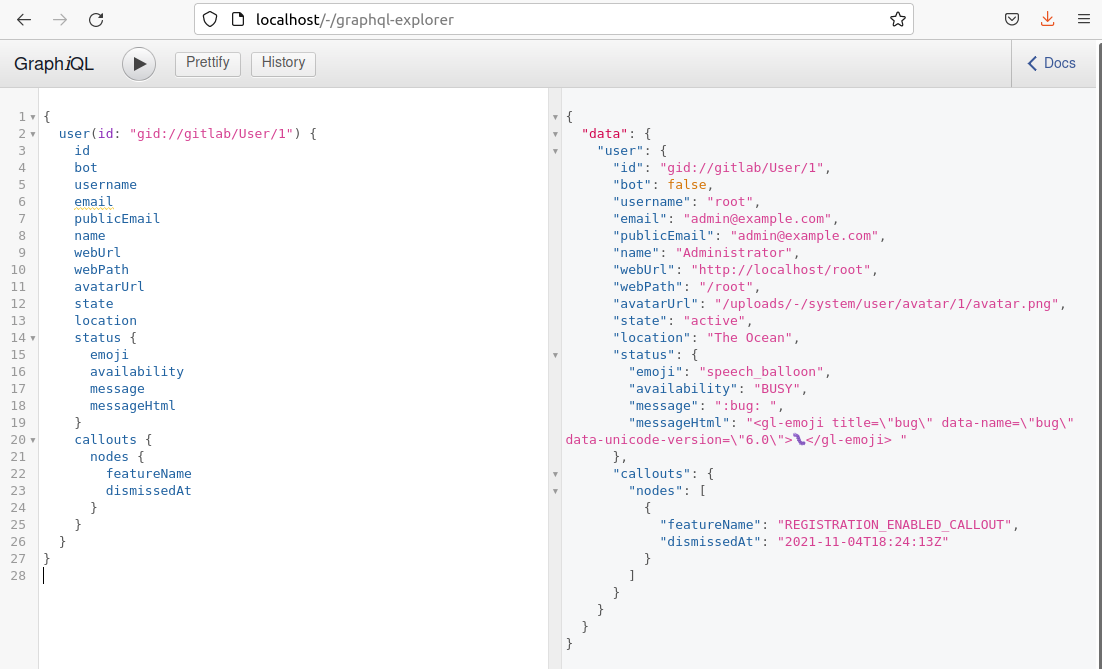Open the browser downloads icon
This screenshot has width=1102, height=669.
pyautogui.click(x=1047, y=19)
